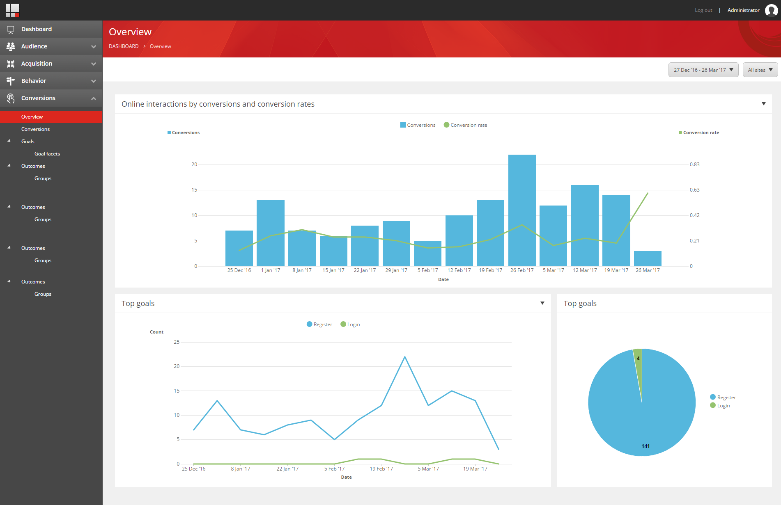Click the tallest bar for 26 Feb '17
The image size is (781, 505).
click(522, 210)
